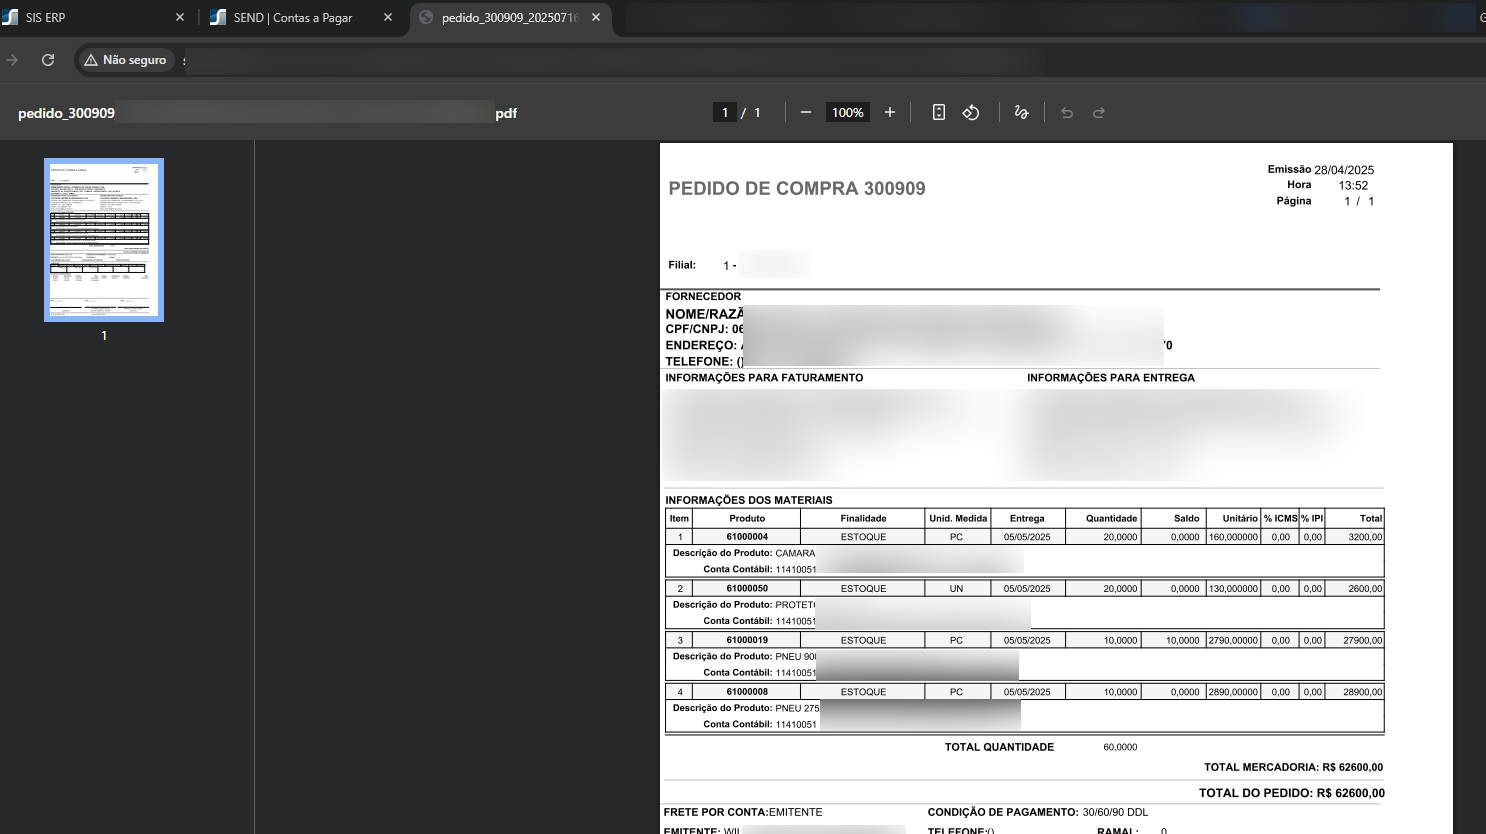This screenshot has width=1486, height=834.
Task: Click the 100% zoom level field
Action: click(848, 113)
